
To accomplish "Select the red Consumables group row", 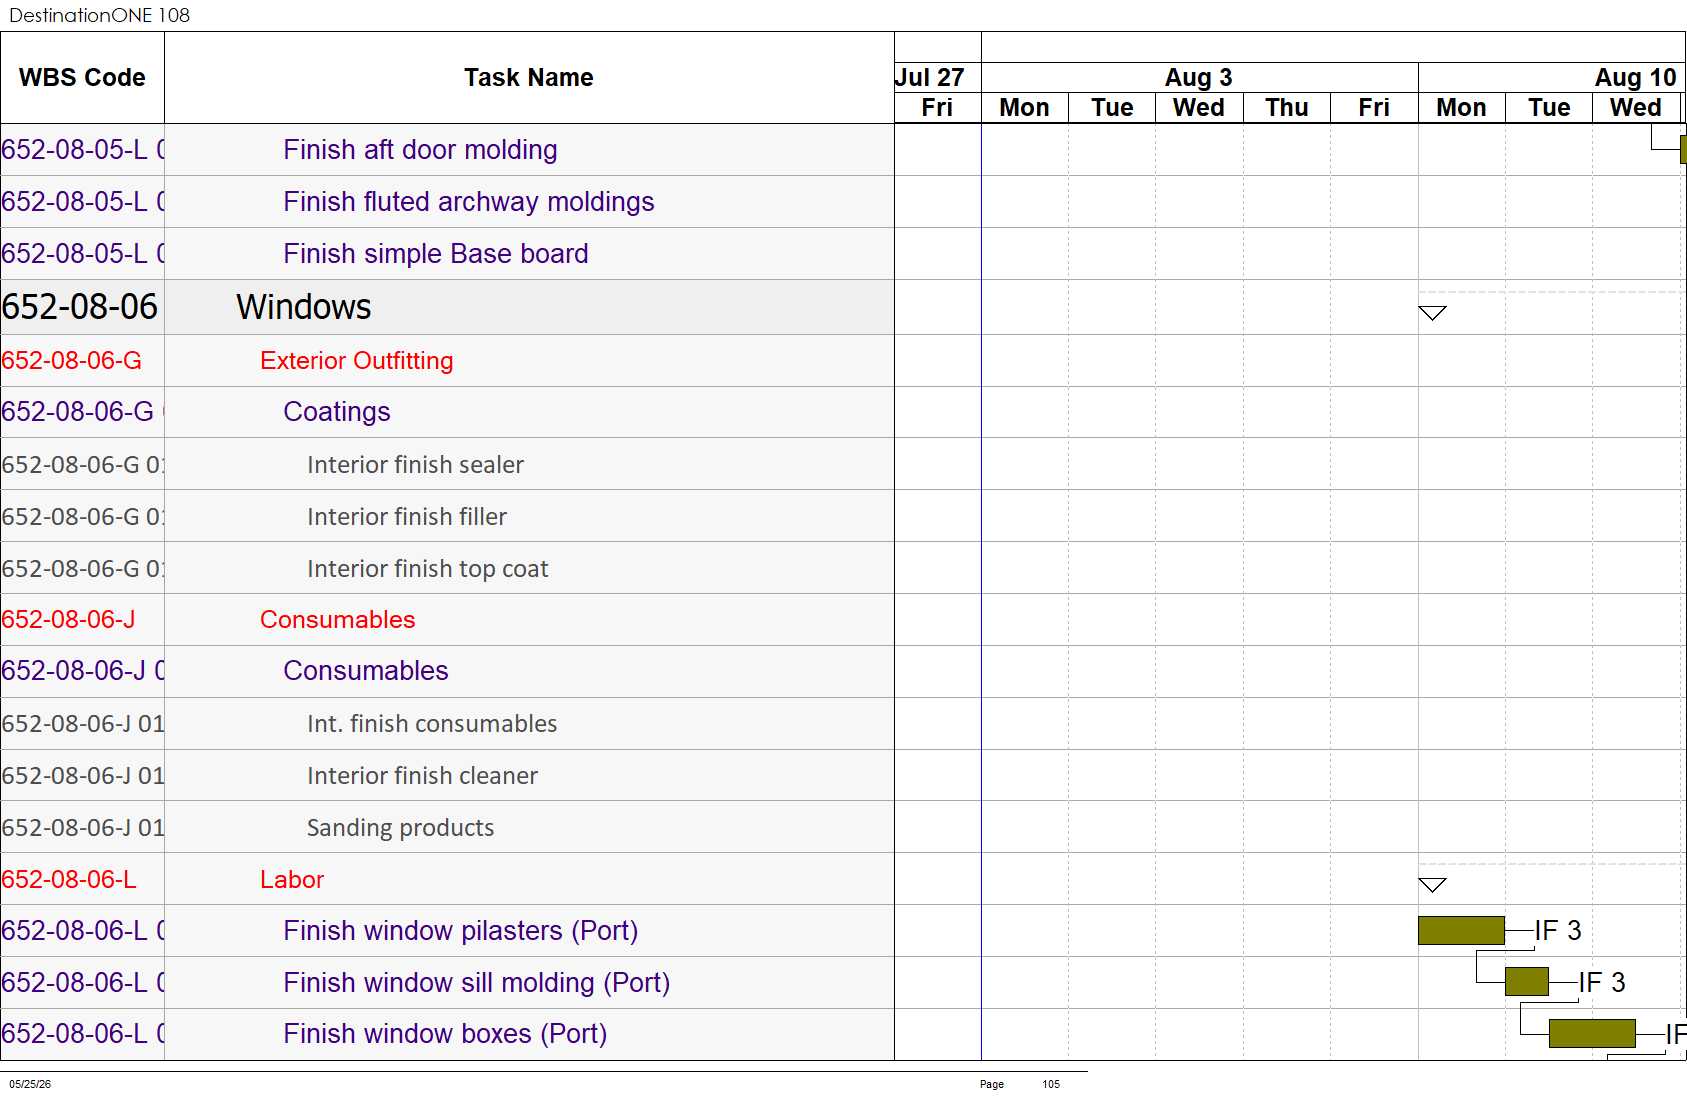I will [447, 620].
